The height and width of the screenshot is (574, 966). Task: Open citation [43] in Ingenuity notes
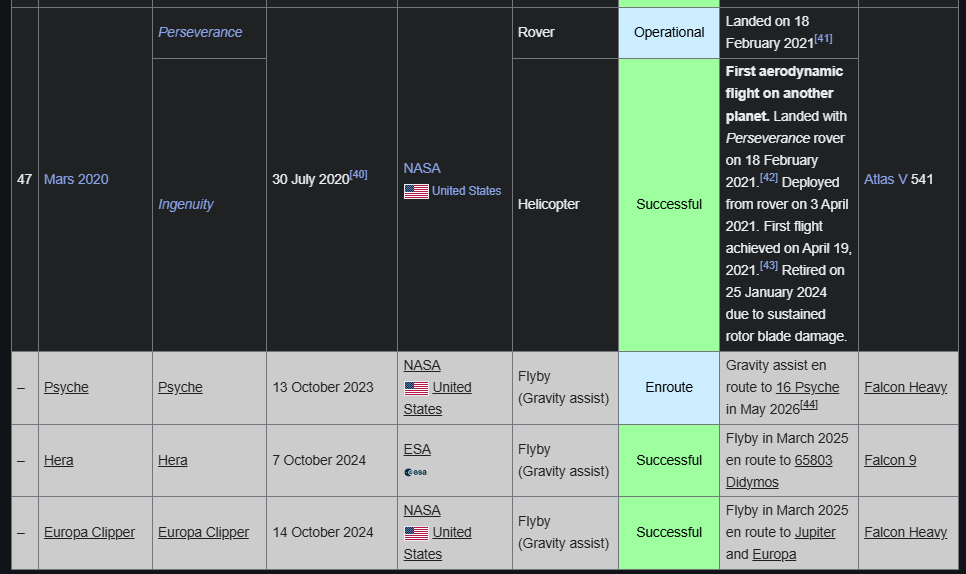769,265
